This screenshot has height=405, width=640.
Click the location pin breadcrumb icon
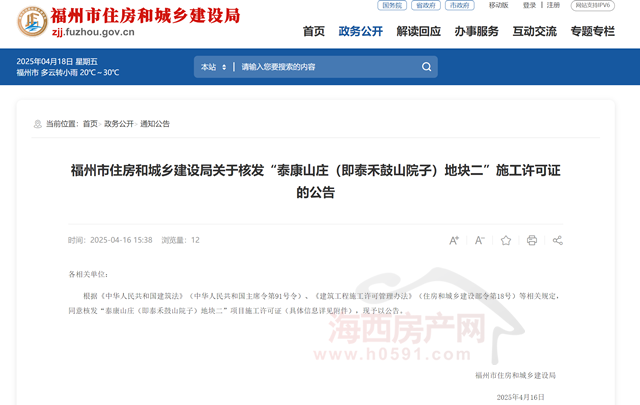(x=38, y=124)
